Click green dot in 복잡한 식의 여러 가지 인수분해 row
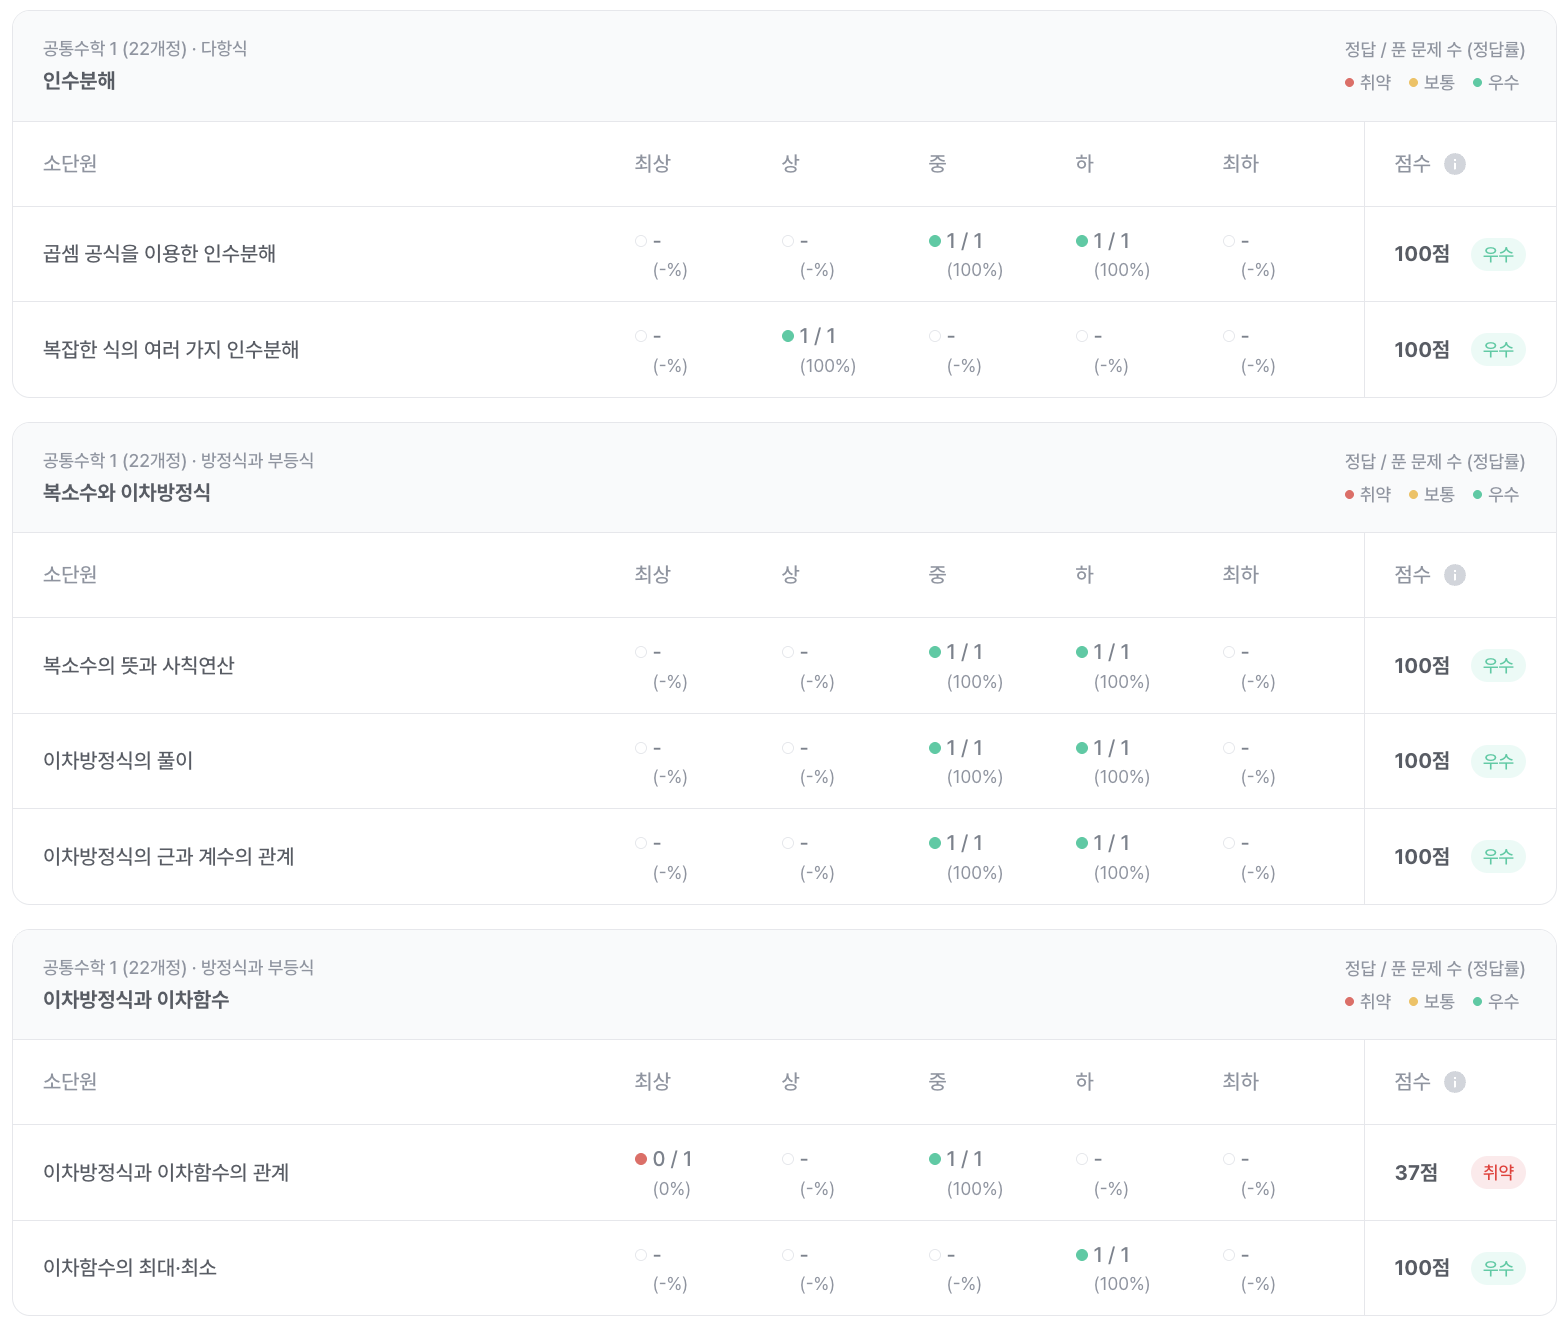This screenshot has width=1568, height=1332. click(788, 336)
